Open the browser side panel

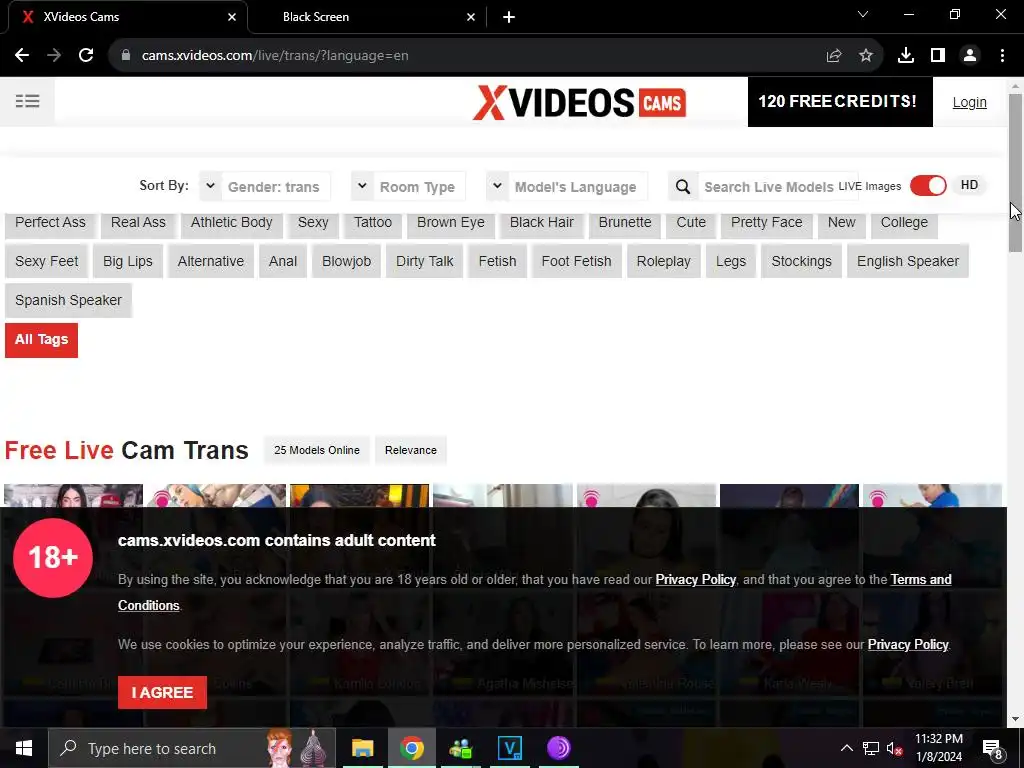(x=938, y=56)
